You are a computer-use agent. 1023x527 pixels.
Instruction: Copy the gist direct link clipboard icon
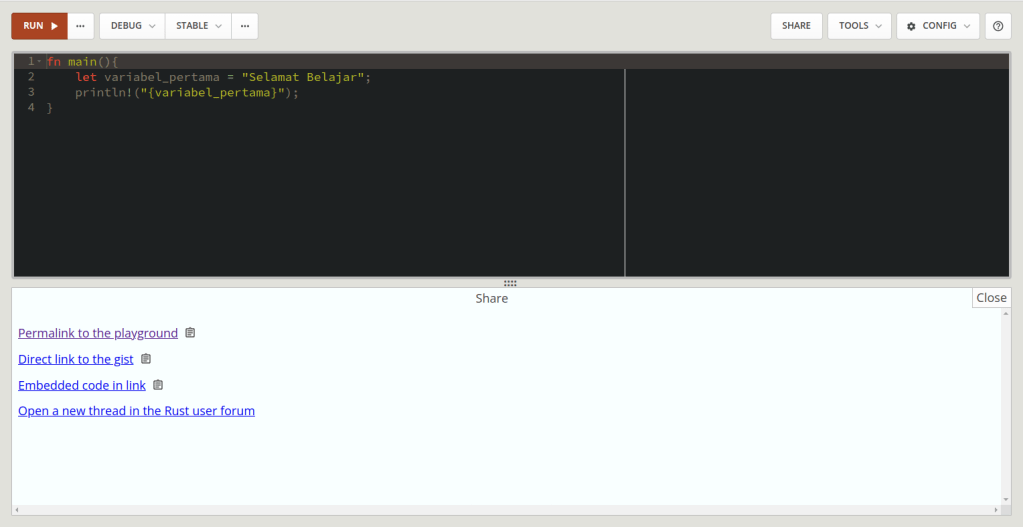tap(146, 359)
